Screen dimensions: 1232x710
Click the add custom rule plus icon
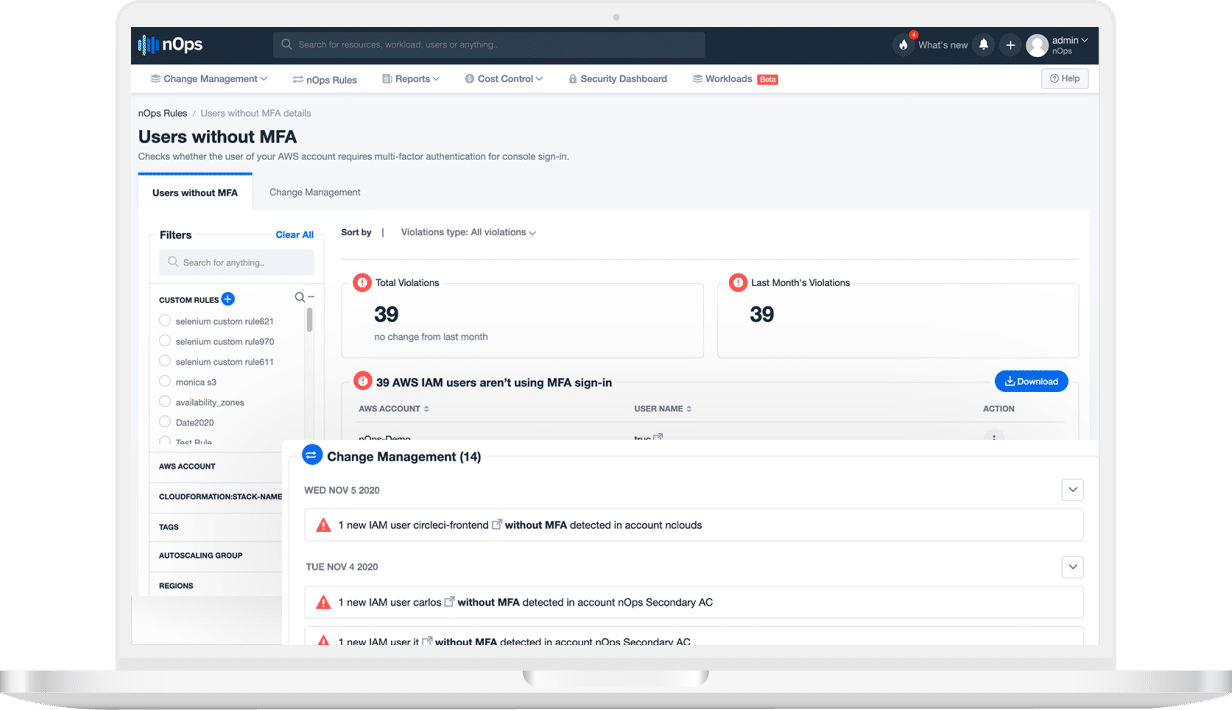pyautogui.click(x=228, y=299)
